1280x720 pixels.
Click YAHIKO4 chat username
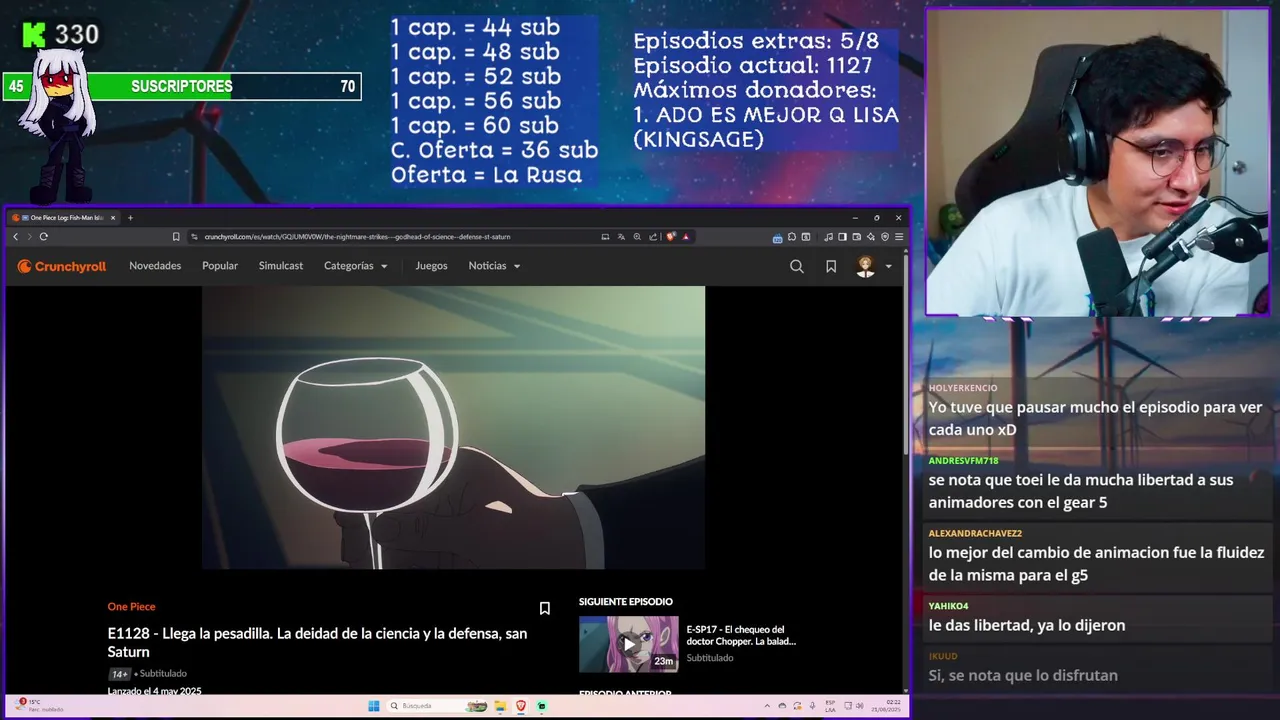click(x=948, y=606)
